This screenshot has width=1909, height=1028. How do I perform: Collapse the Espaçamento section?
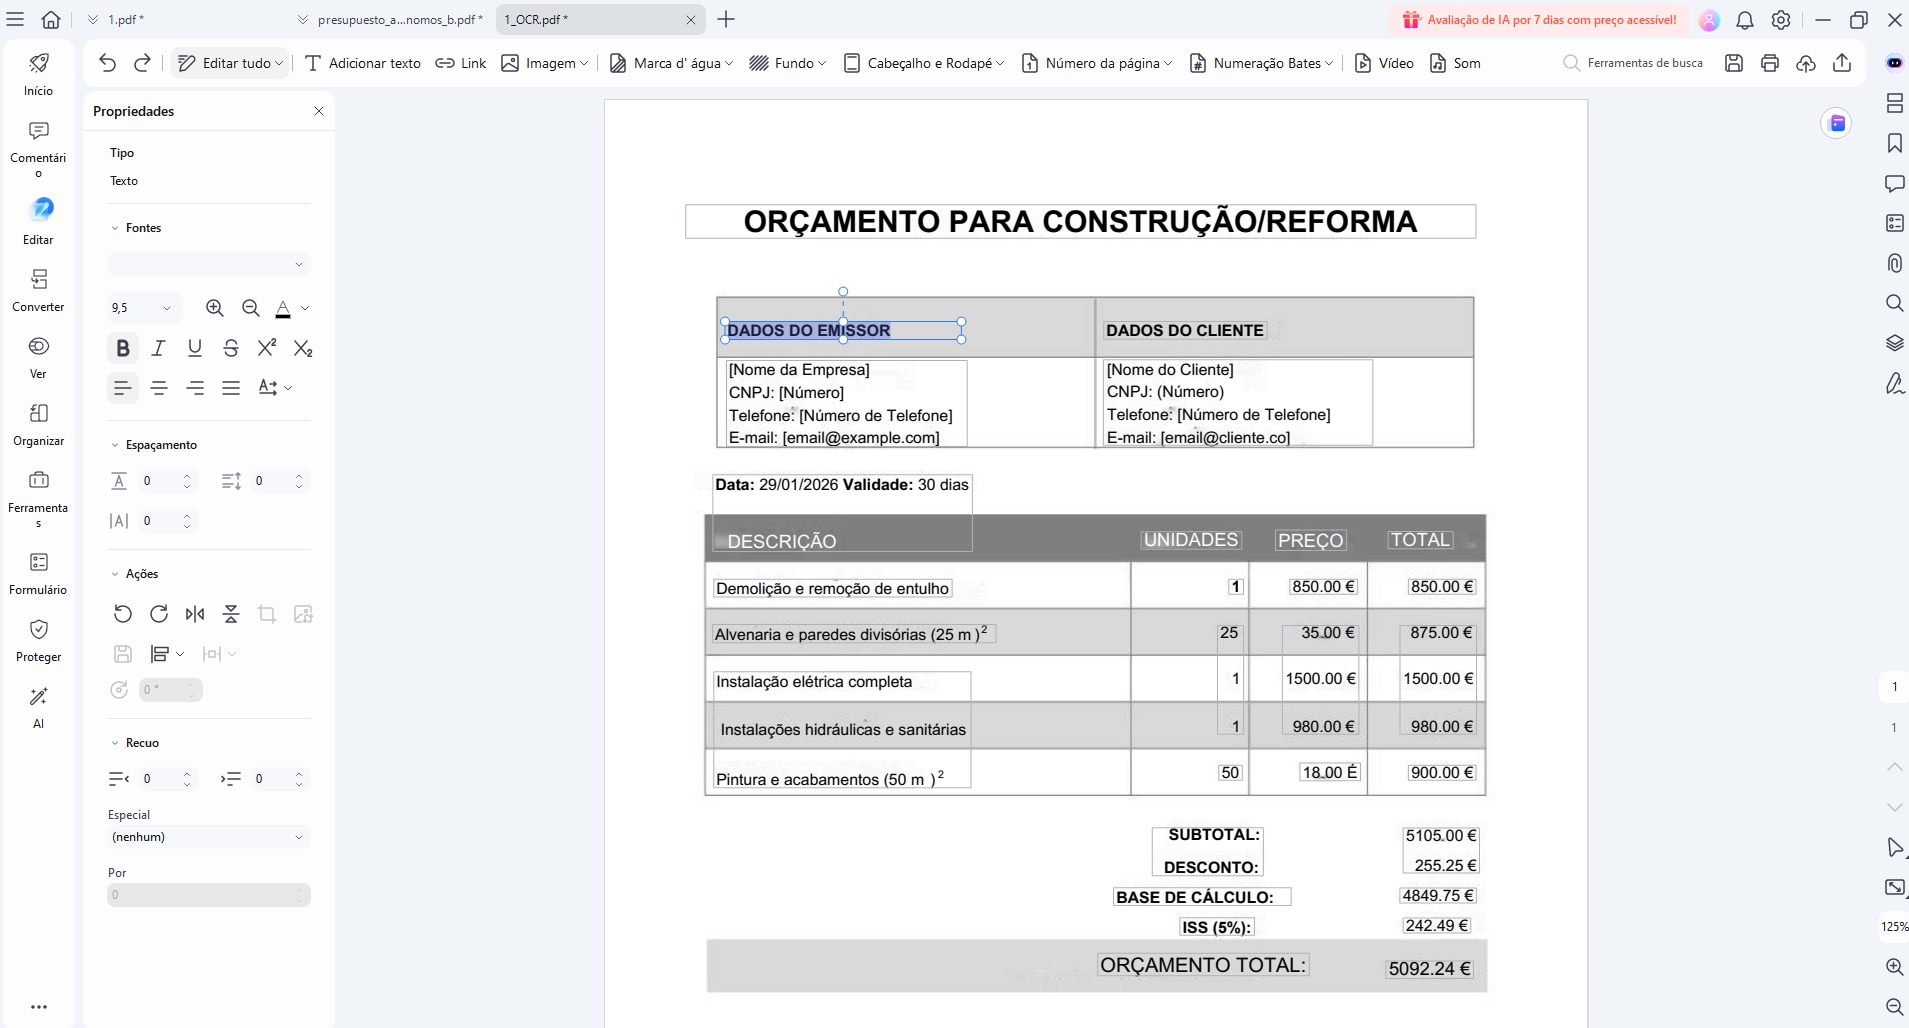point(117,445)
